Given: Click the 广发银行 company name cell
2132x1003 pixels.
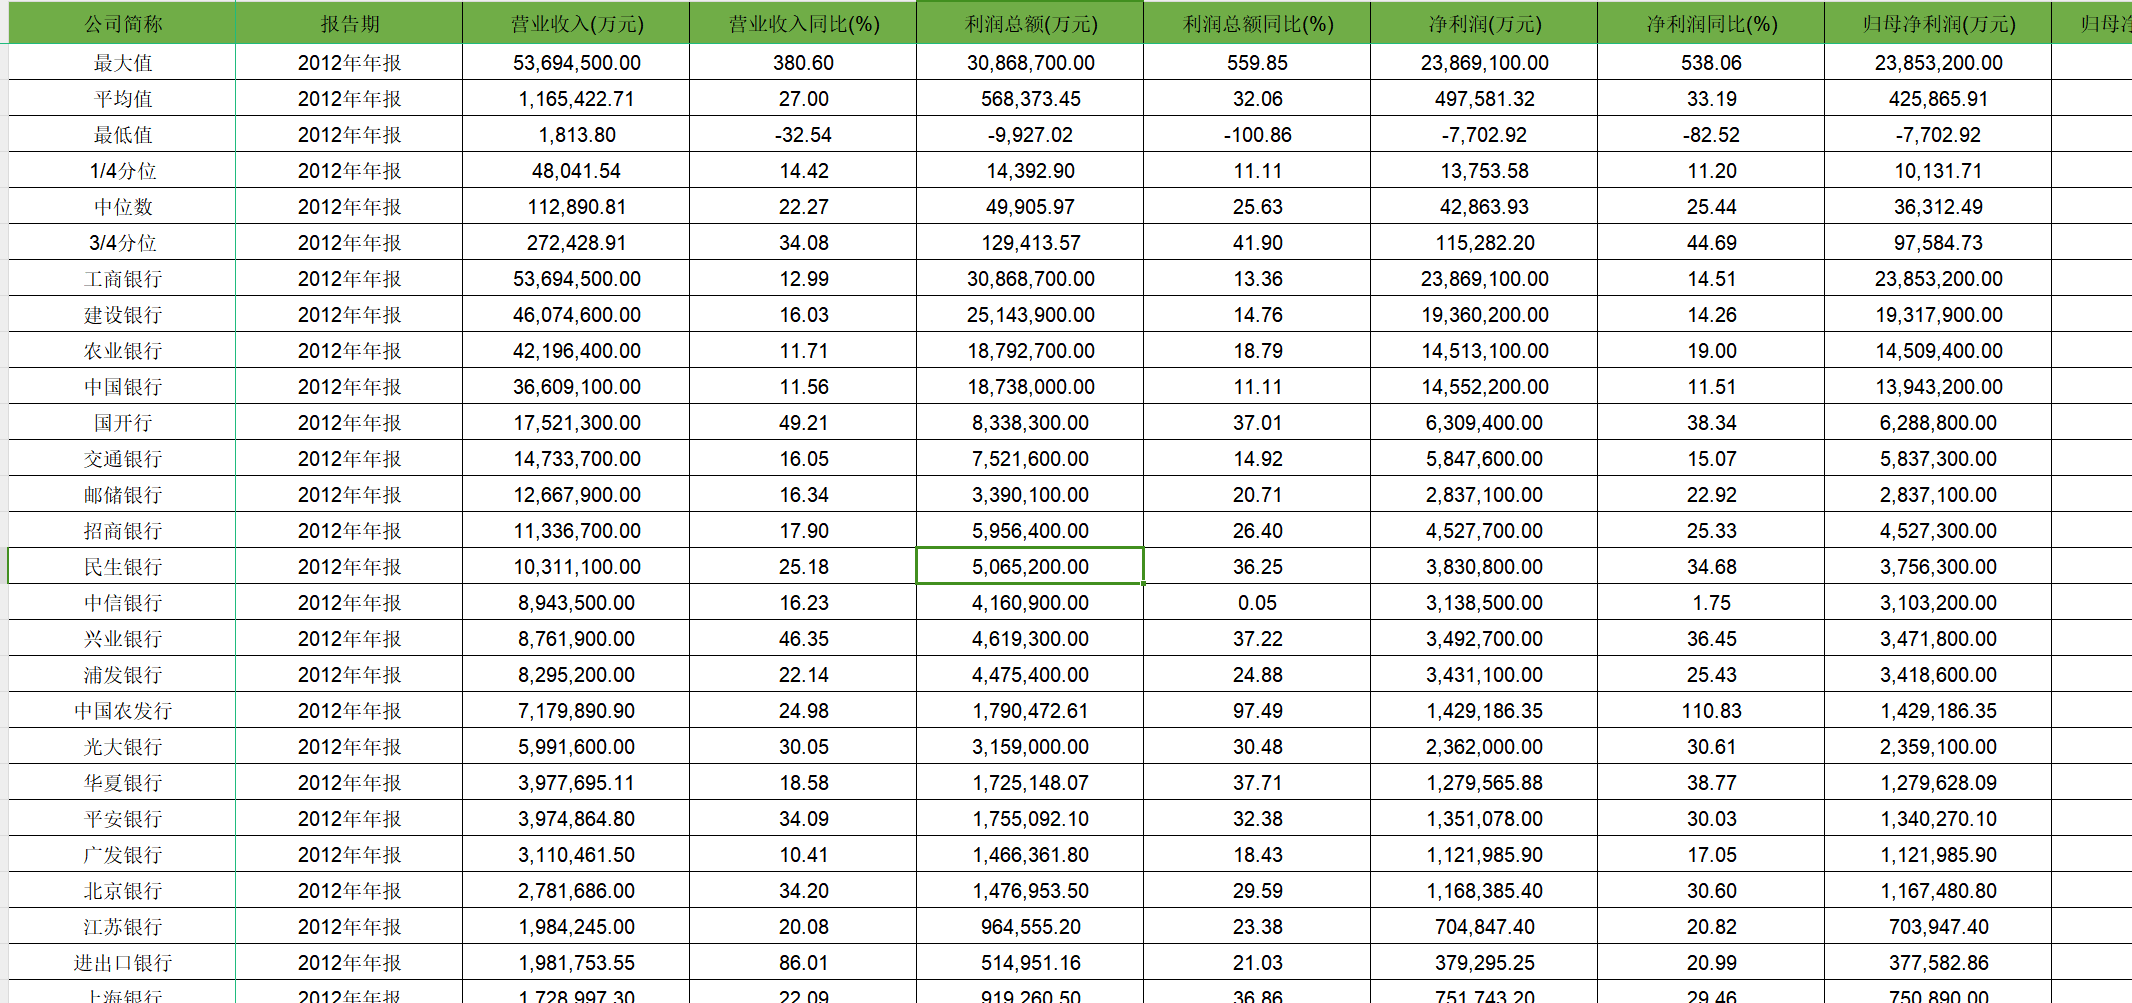Looking at the screenshot, I should pos(122,854).
